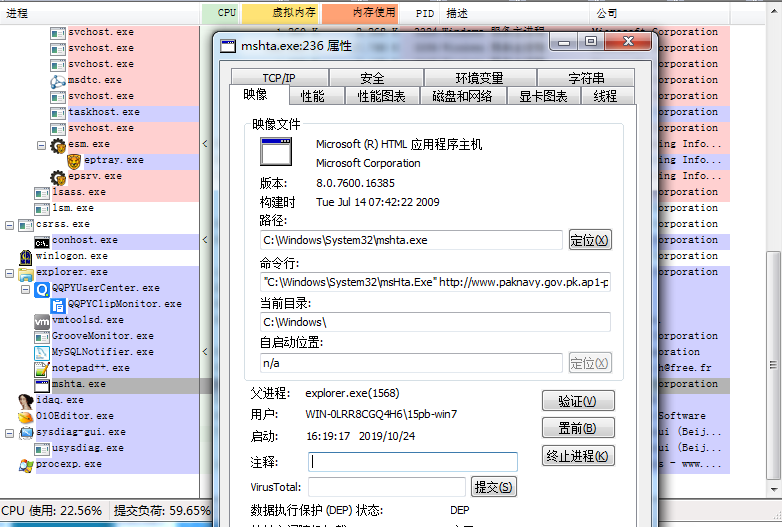Click the properties dialog title bar icon
Image resolution: width=782 pixels, height=527 pixels.
(x=228, y=46)
